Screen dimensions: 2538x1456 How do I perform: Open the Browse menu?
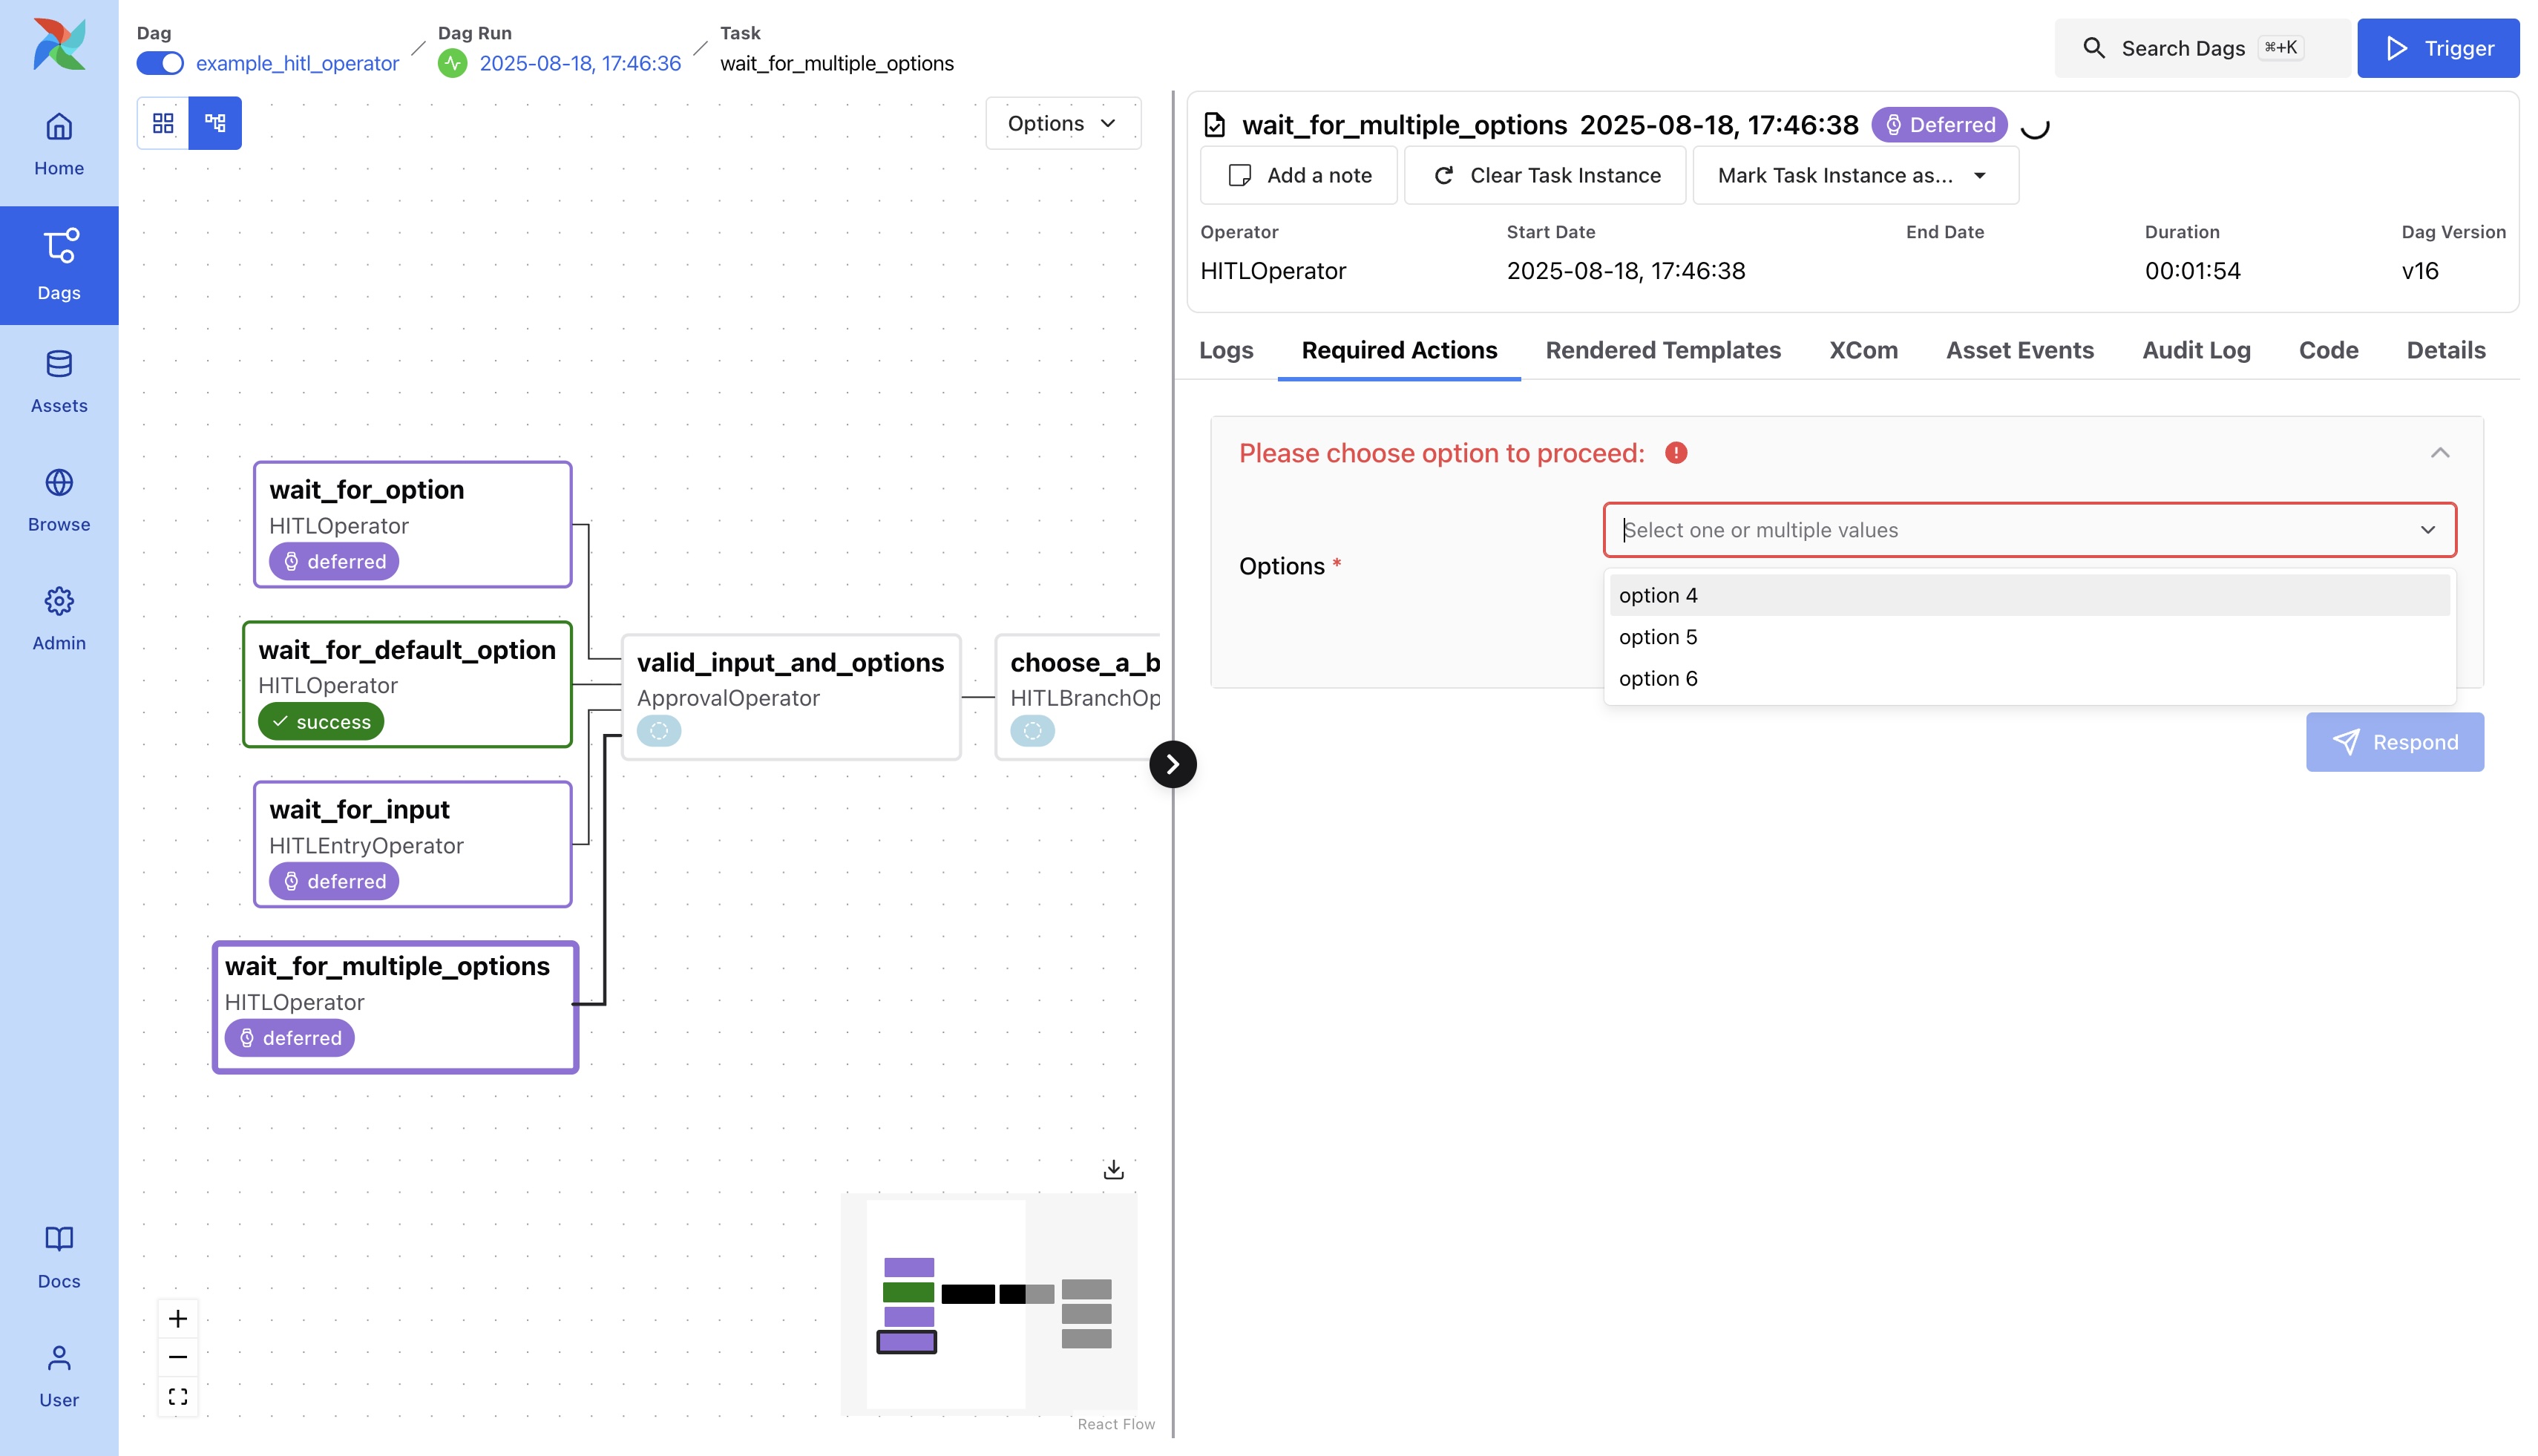(x=59, y=501)
